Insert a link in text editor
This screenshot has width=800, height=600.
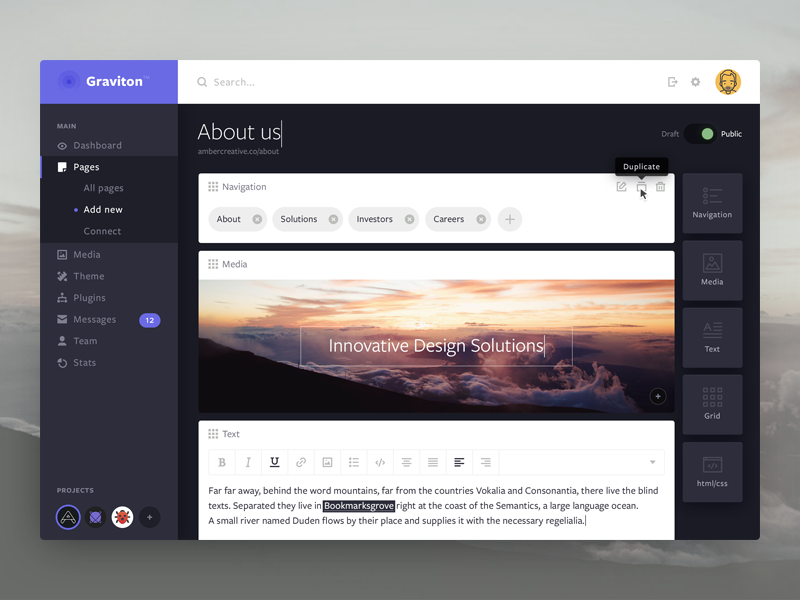coord(301,462)
